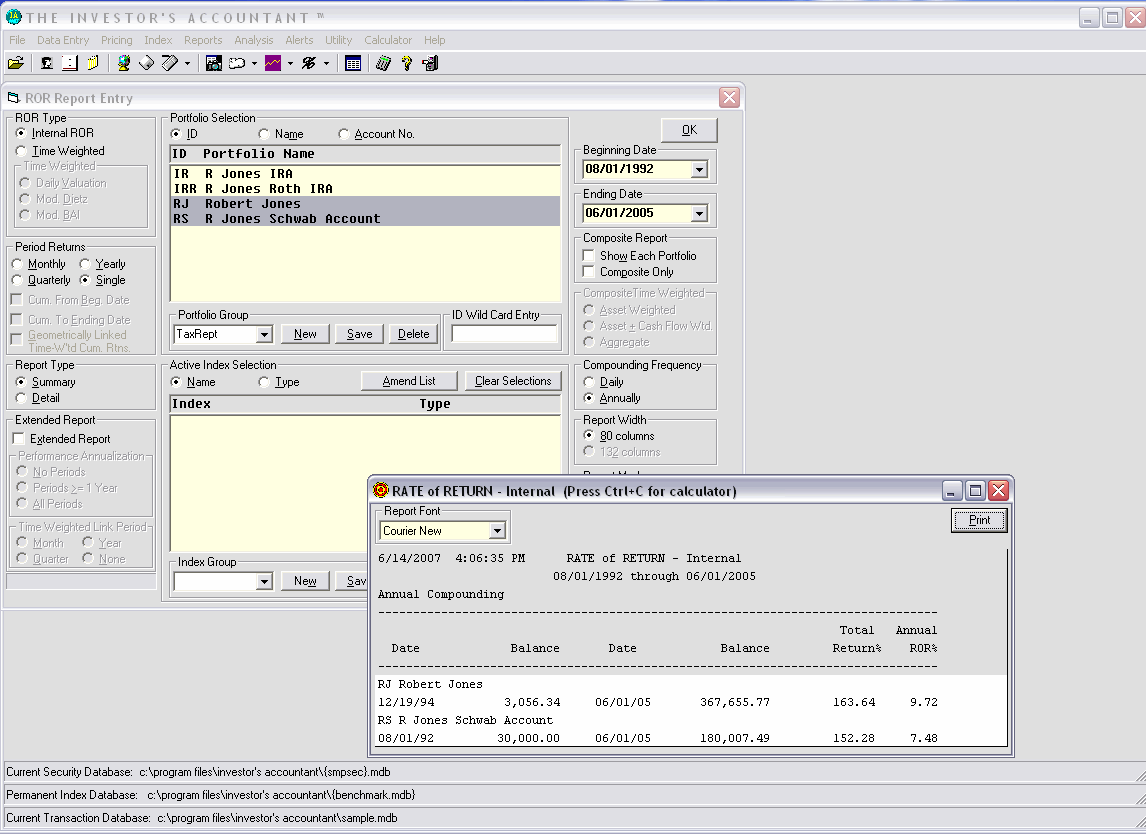Open the Portfolio Group TaxRept dropdown
Image resolution: width=1146 pixels, height=834 pixels.
[264, 334]
